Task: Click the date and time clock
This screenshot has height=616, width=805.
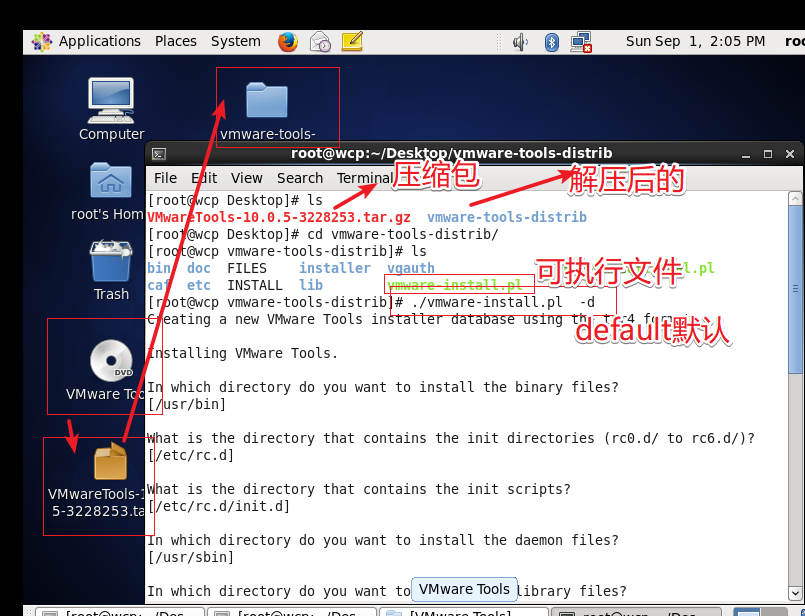Action: coord(695,42)
